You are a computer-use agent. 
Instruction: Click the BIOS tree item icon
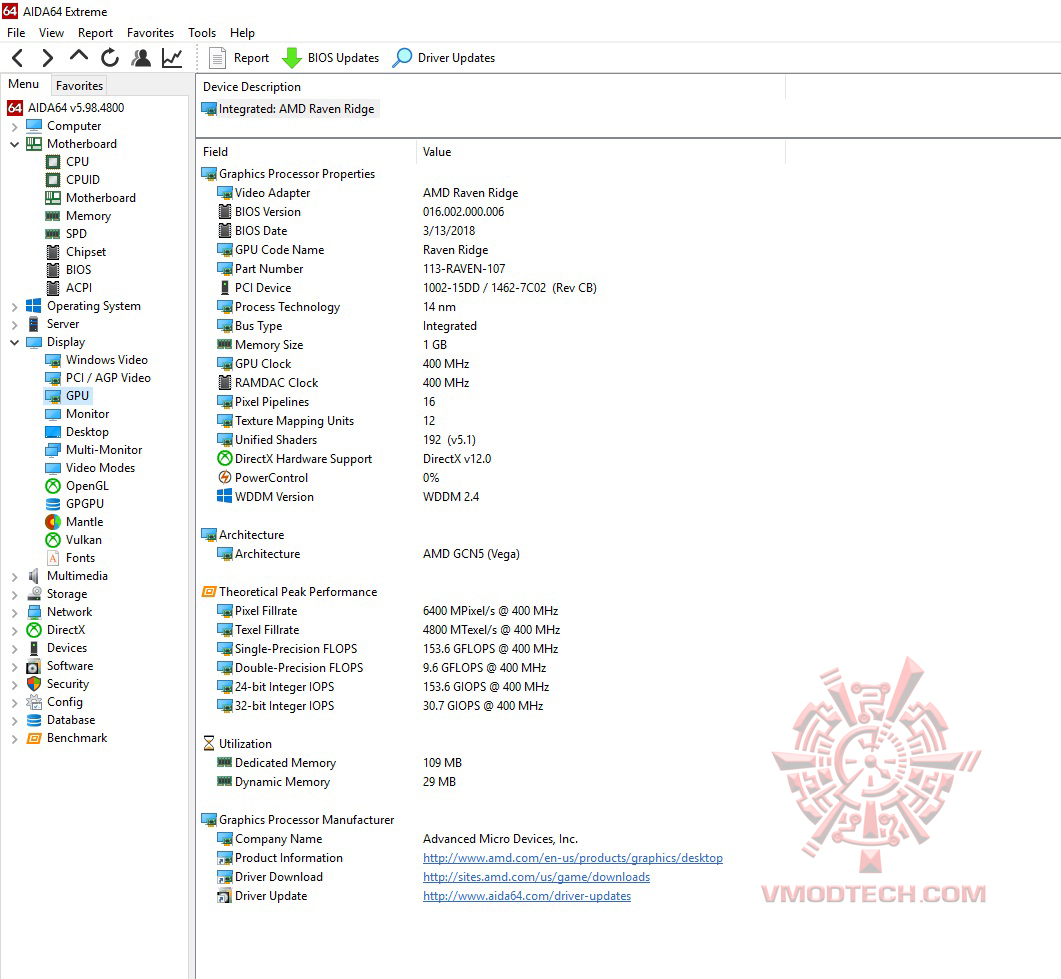point(53,270)
